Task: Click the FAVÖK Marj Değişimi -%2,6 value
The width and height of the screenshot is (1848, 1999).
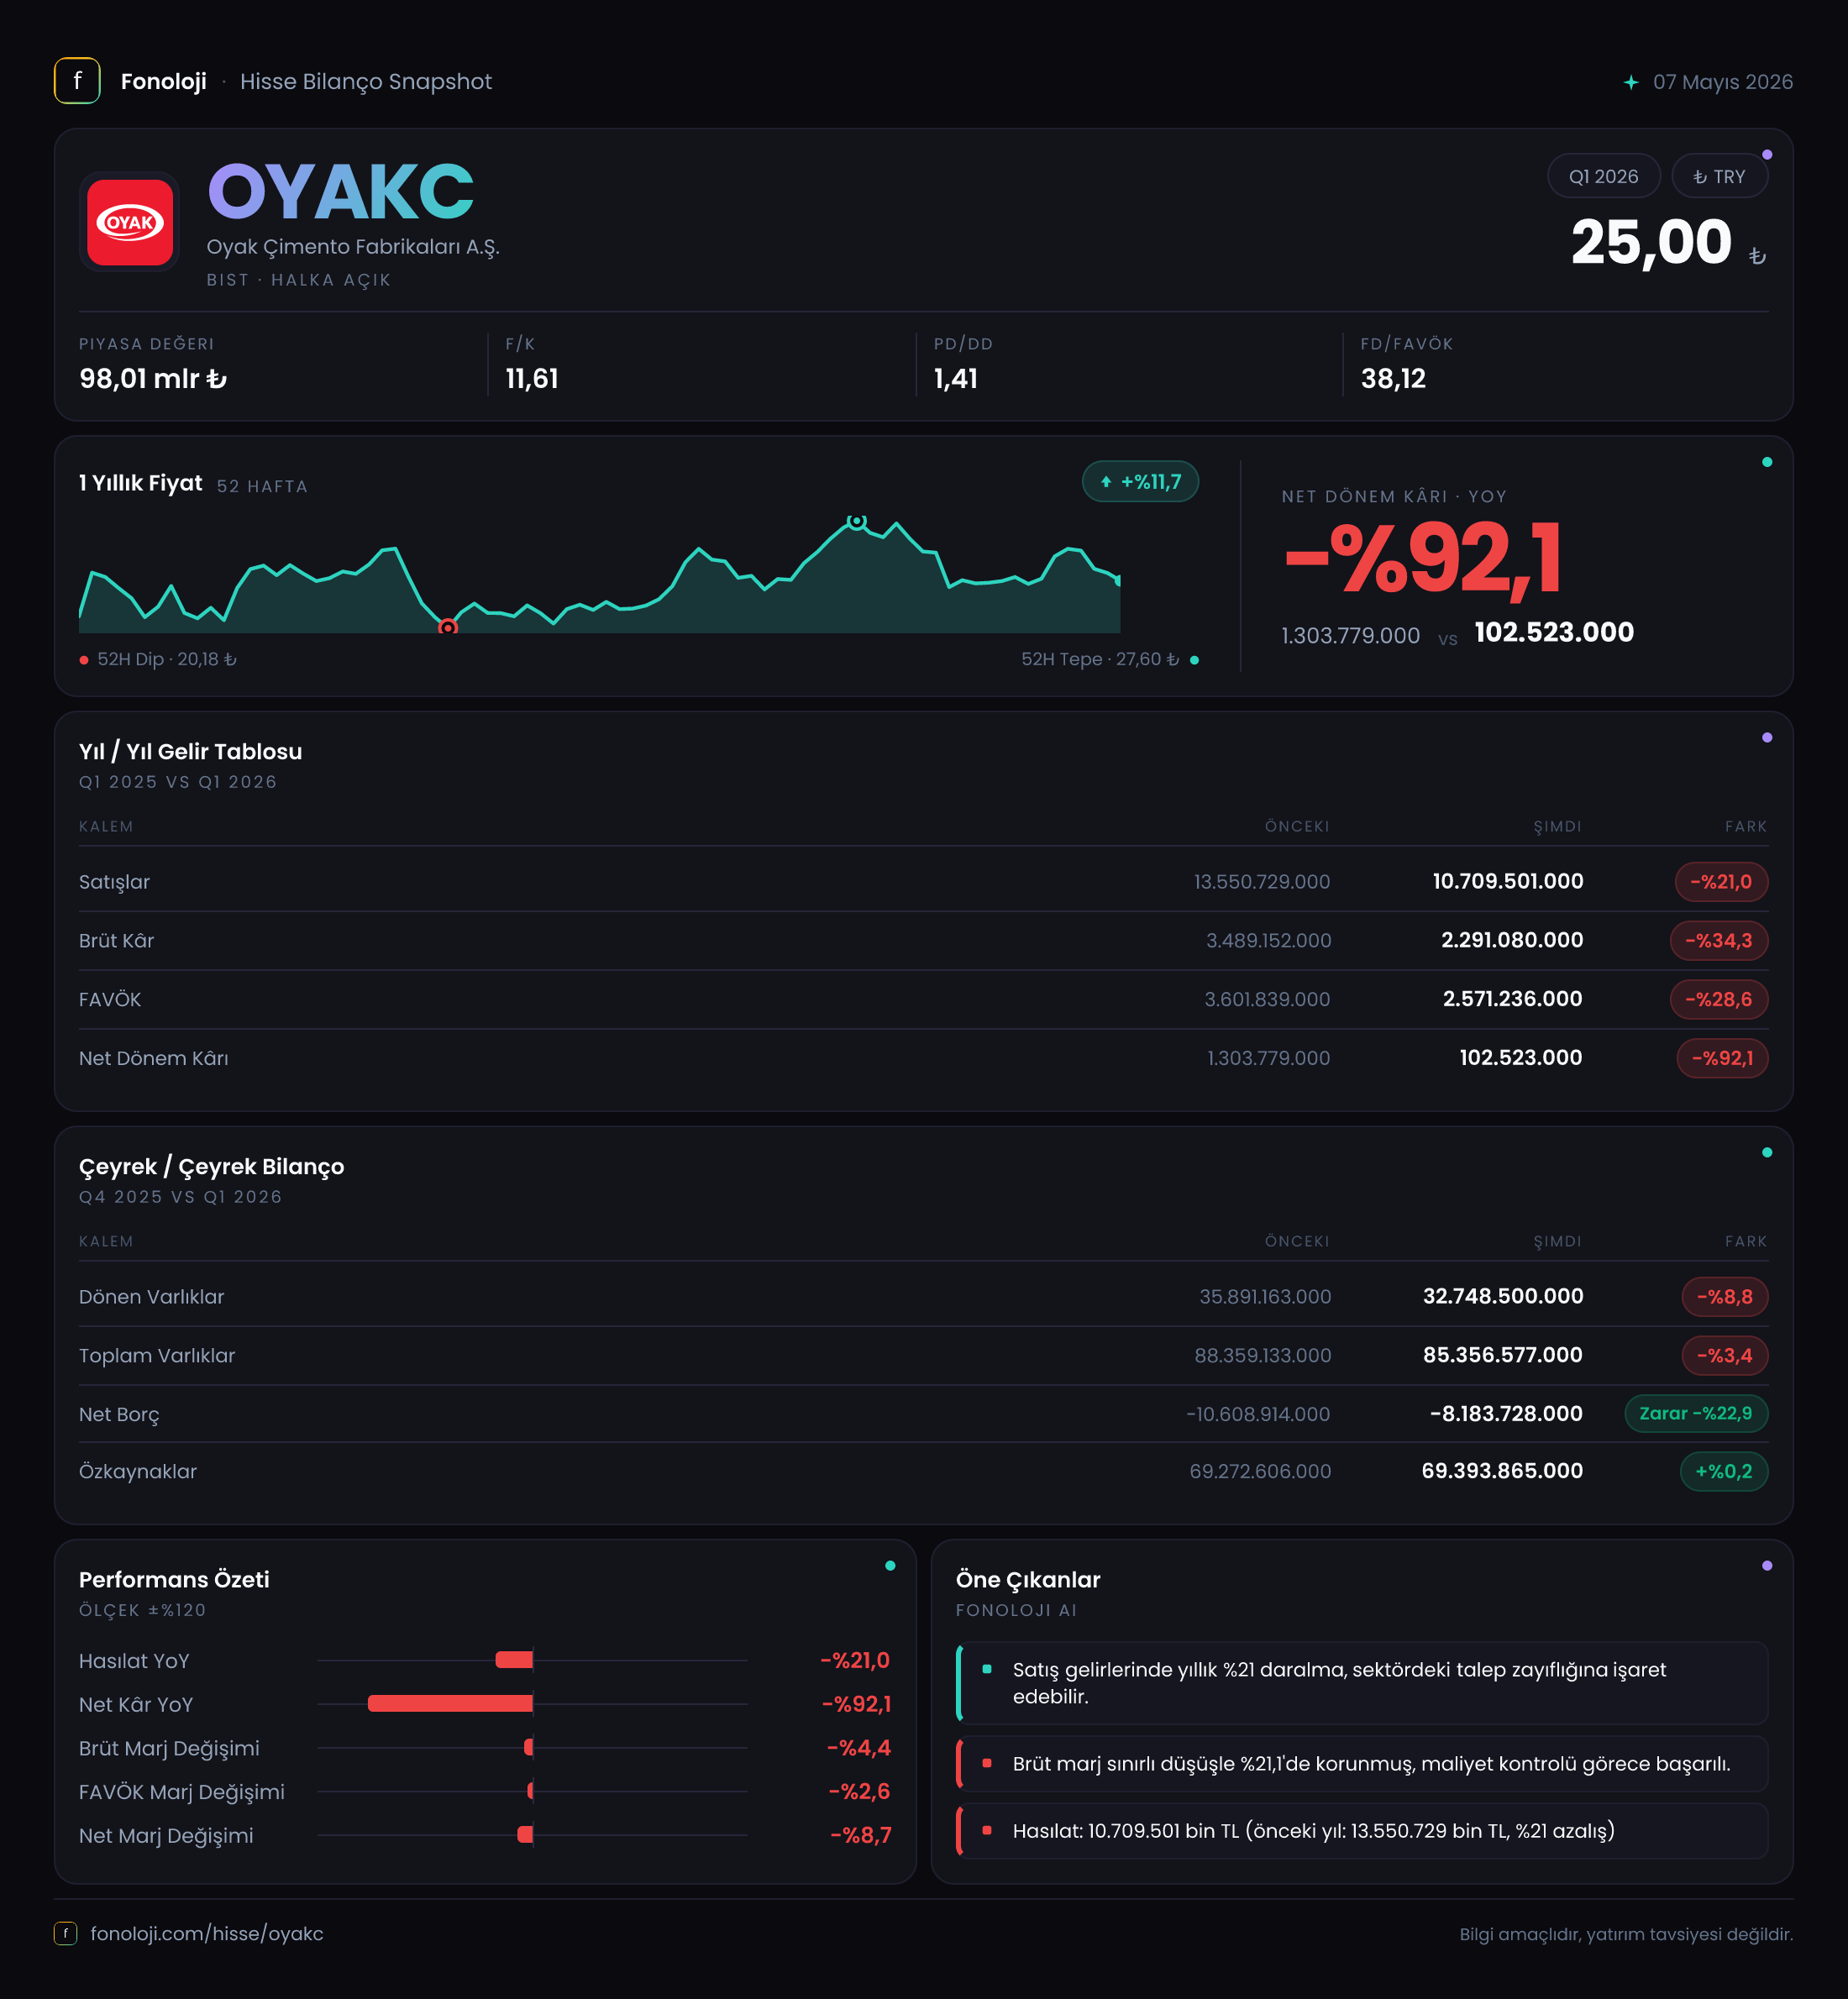Action: click(x=860, y=1791)
